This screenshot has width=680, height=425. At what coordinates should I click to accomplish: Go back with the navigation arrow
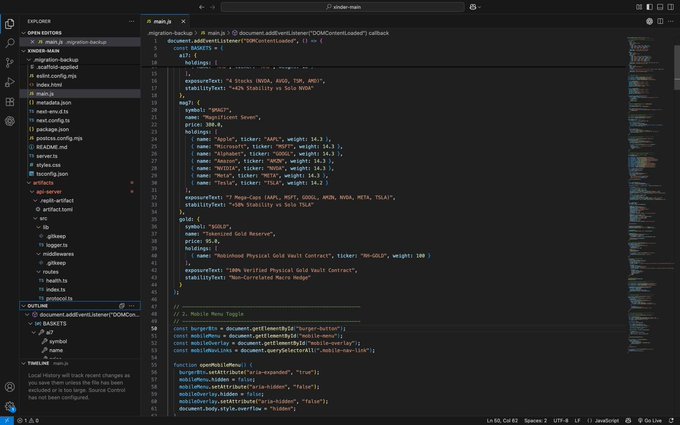202,7
